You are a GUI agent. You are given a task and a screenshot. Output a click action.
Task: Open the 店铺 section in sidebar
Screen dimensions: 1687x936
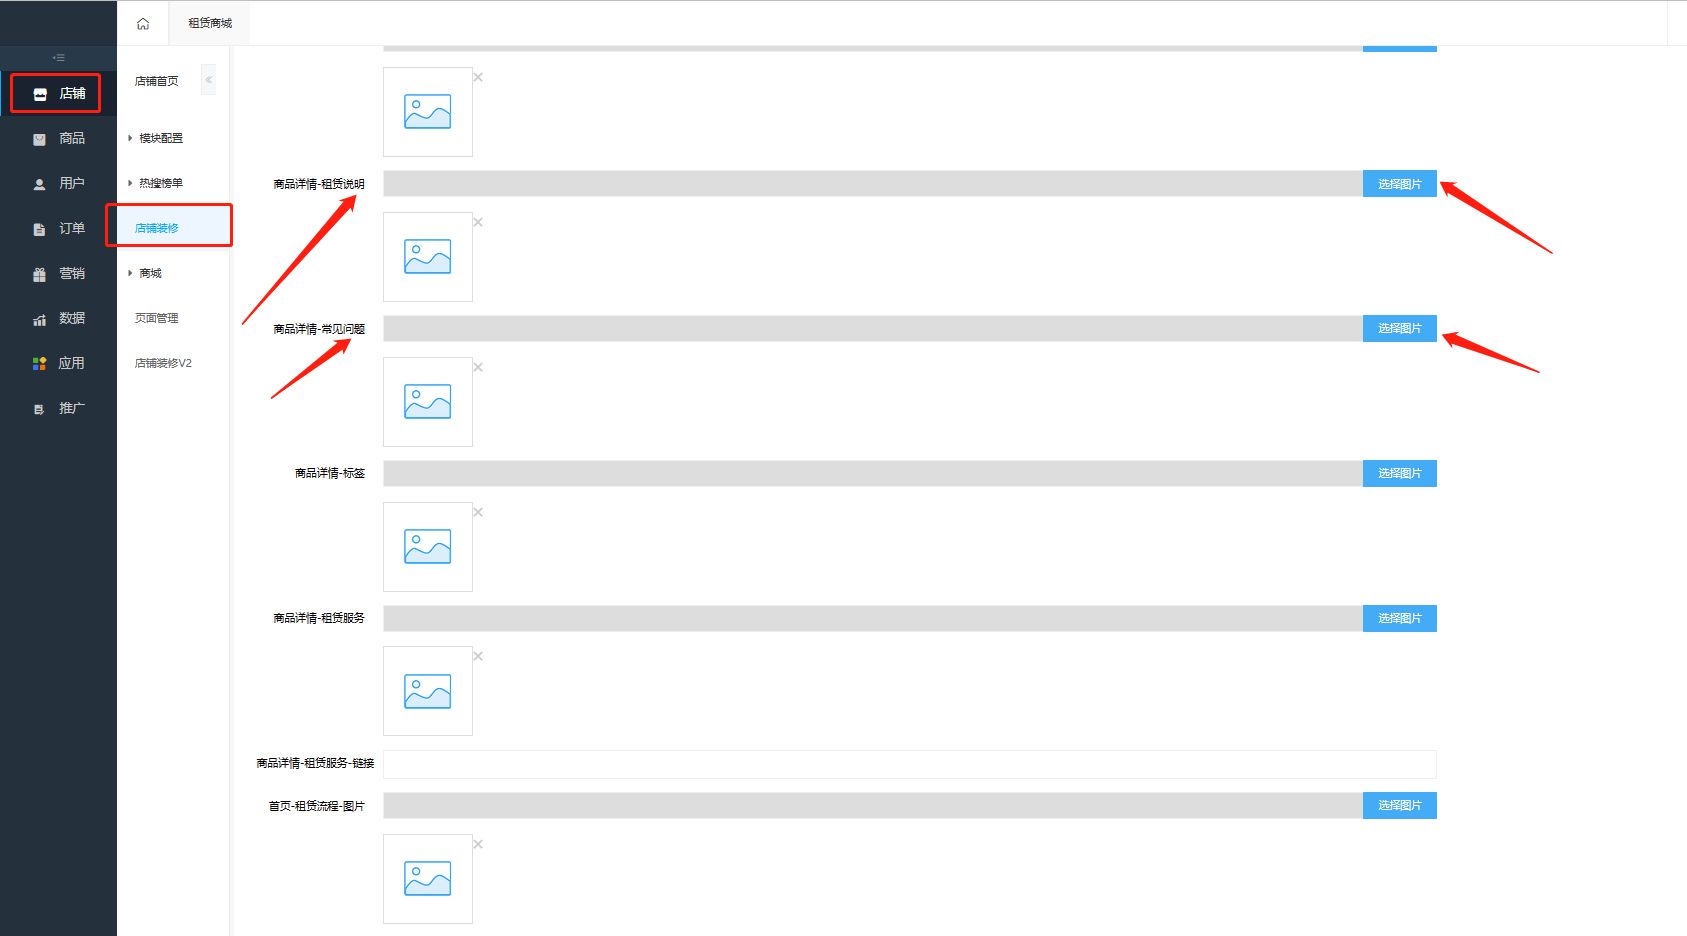pyautogui.click(x=58, y=94)
